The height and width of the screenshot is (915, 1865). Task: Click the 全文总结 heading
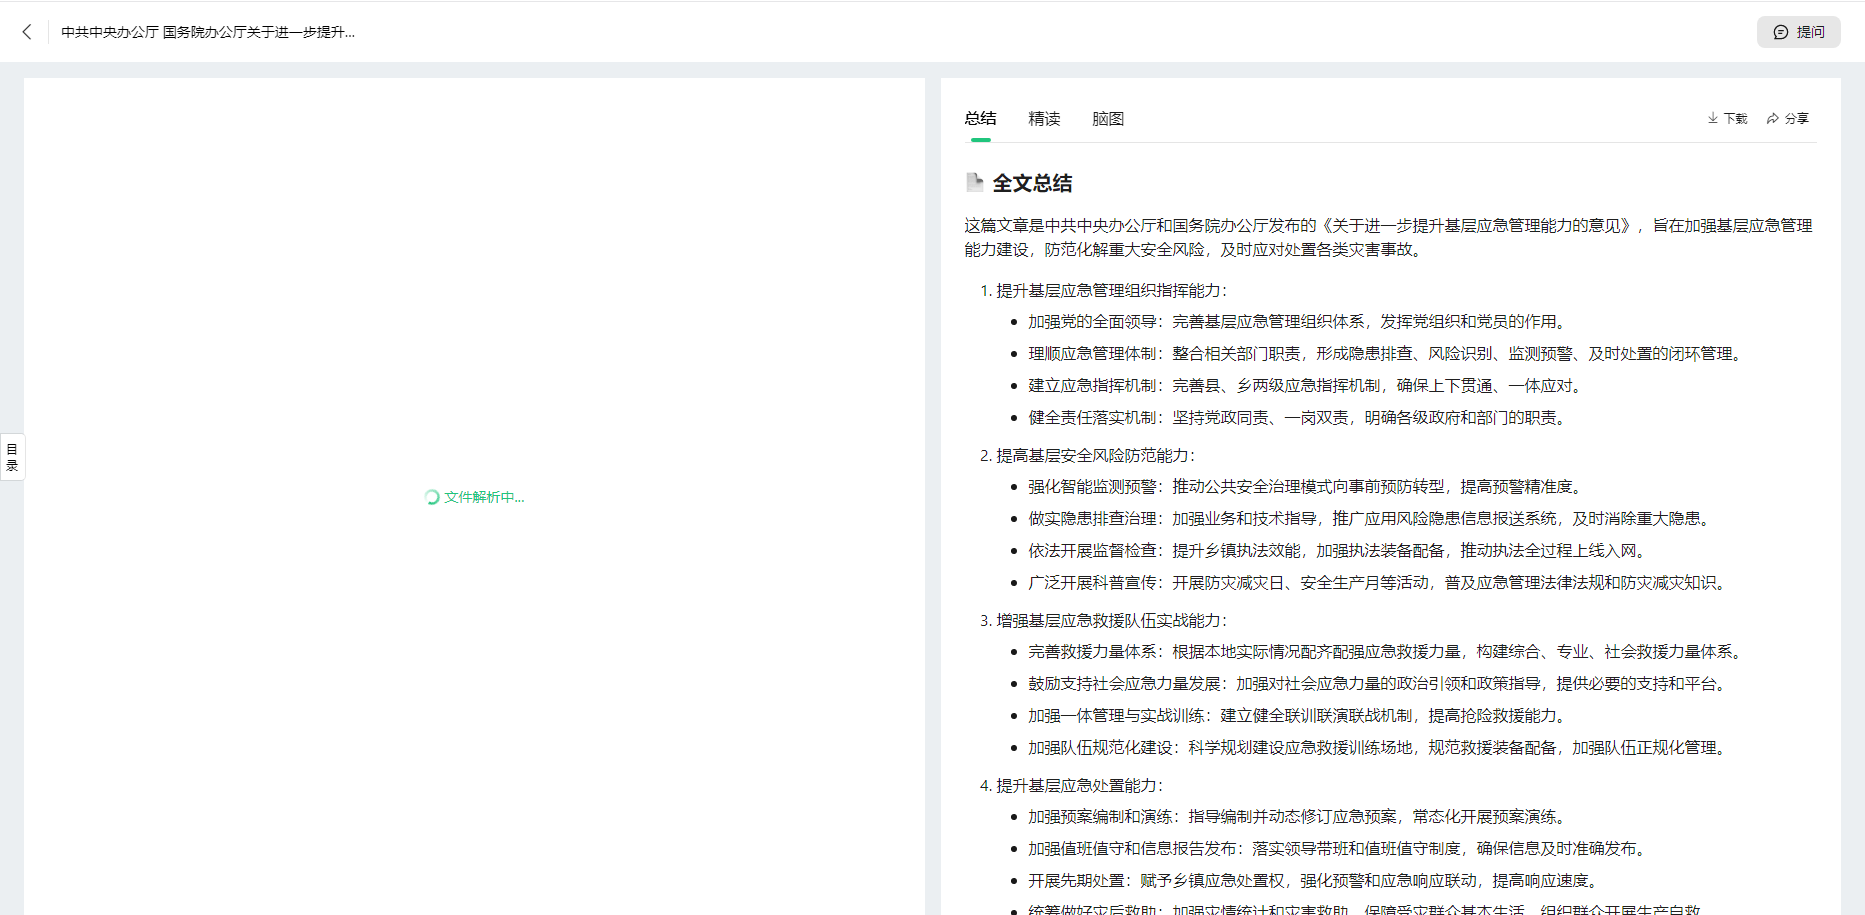click(x=1032, y=183)
